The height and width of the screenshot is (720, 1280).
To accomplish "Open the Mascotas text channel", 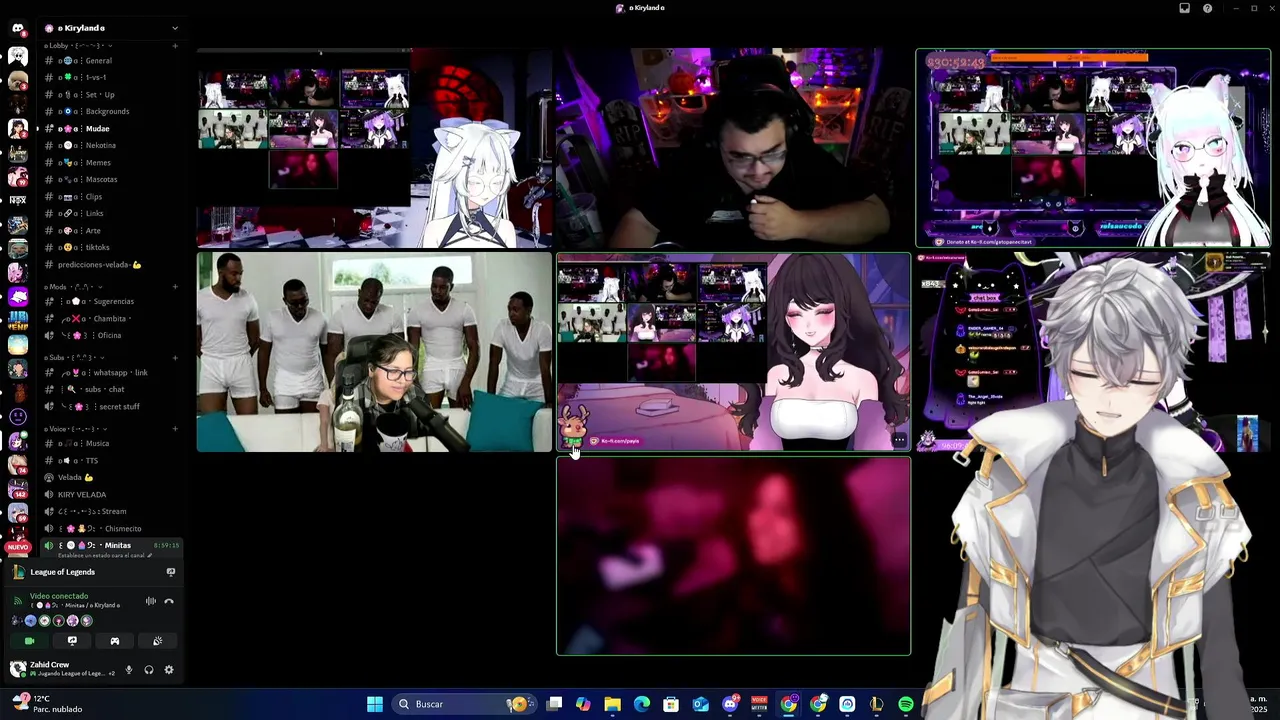I will click(x=110, y=180).
